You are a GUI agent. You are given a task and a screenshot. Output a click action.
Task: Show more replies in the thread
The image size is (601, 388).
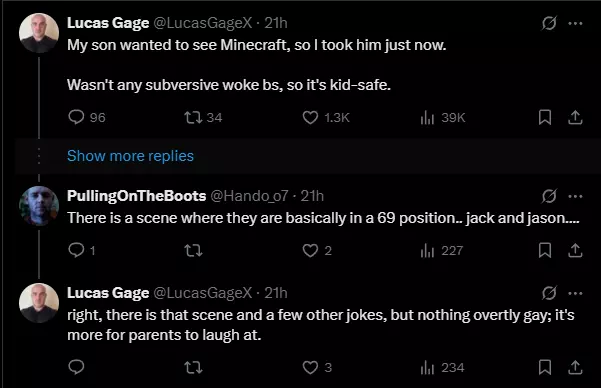point(130,156)
